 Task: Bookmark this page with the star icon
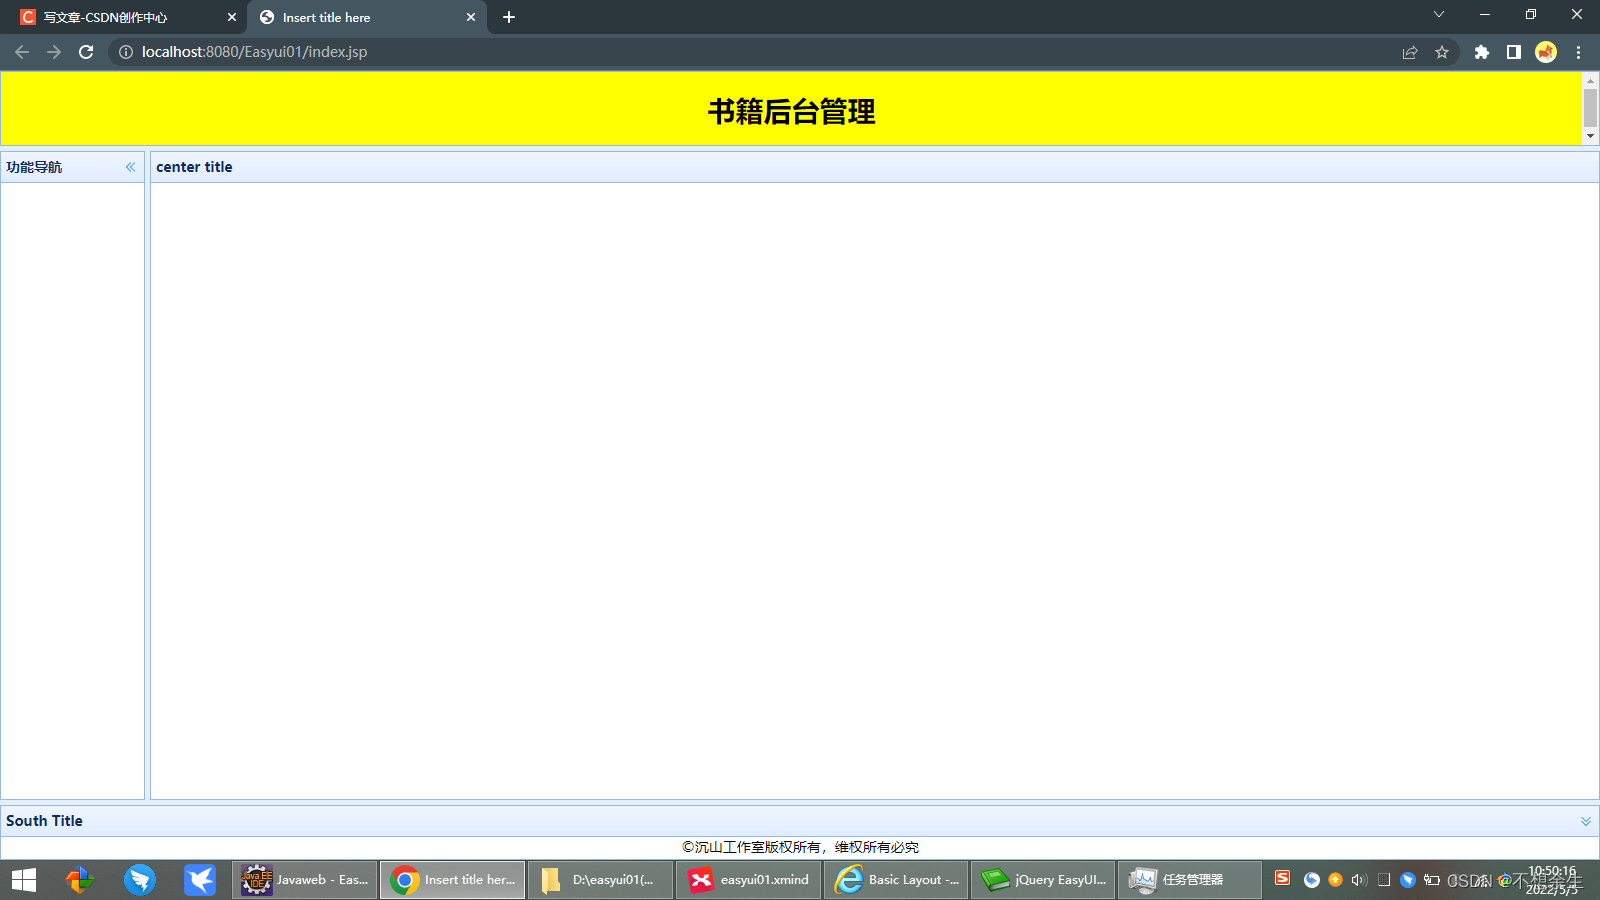coord(1442,52)
